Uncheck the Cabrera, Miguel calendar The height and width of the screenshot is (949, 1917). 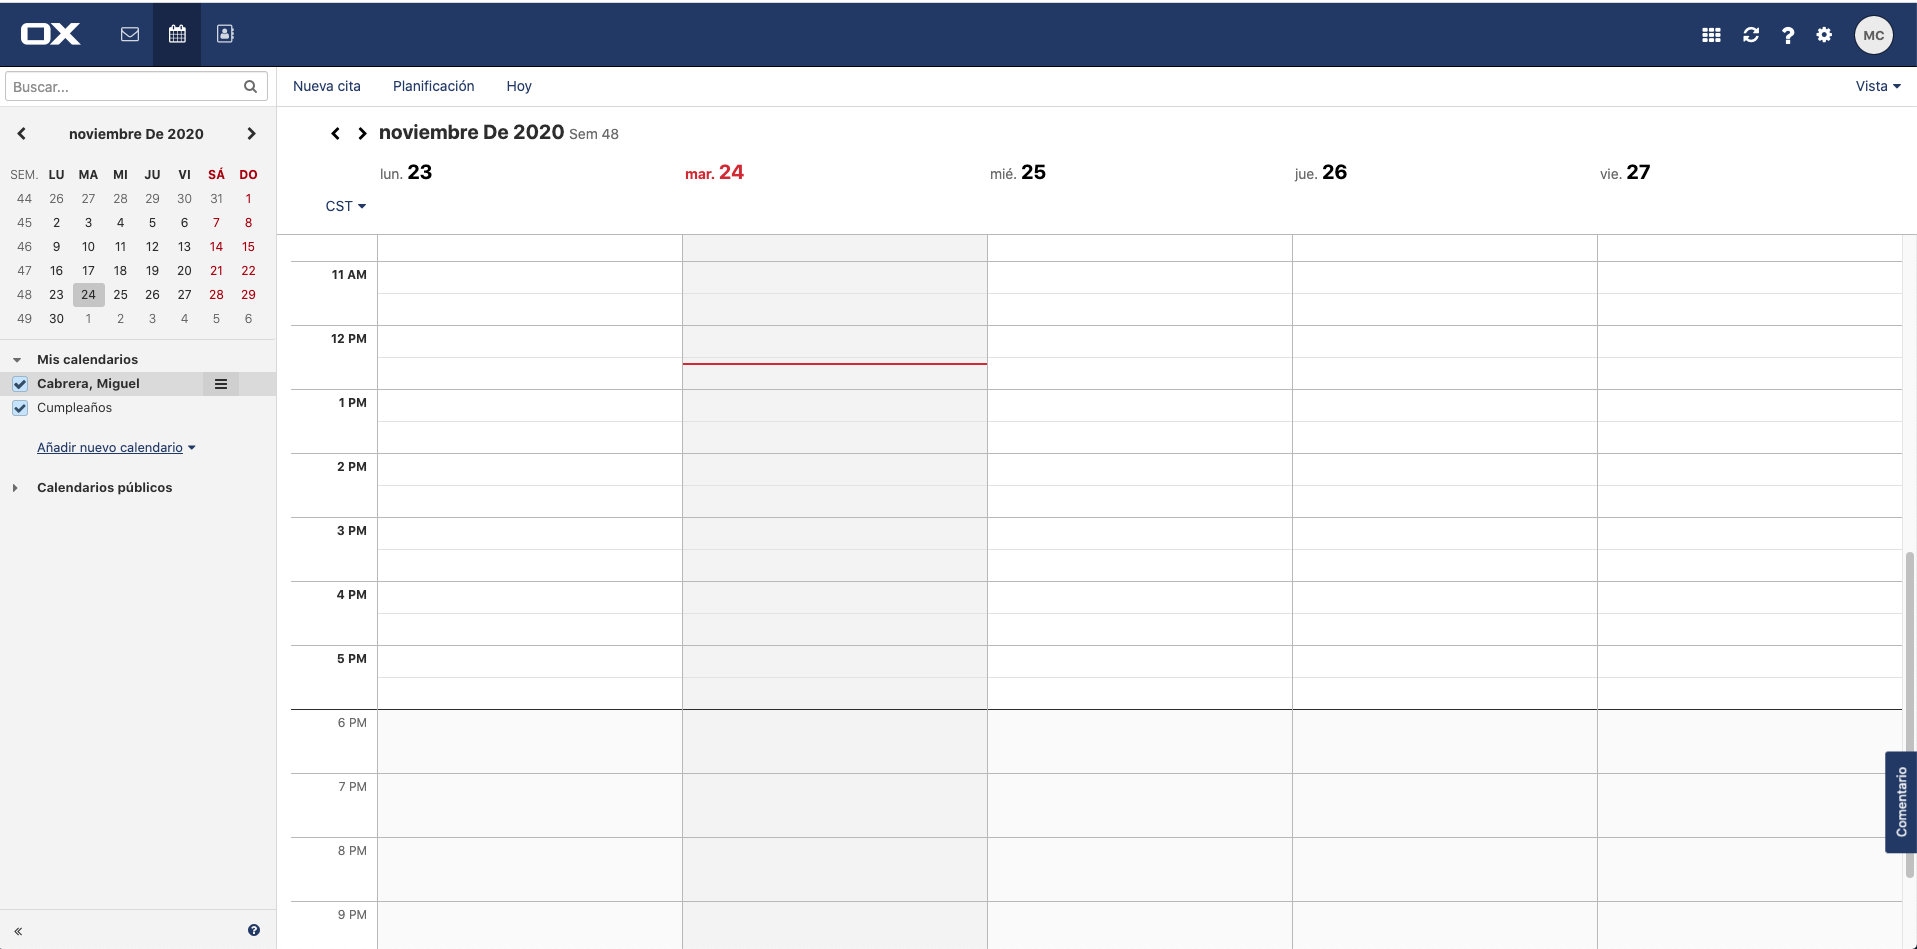point(20,384)
